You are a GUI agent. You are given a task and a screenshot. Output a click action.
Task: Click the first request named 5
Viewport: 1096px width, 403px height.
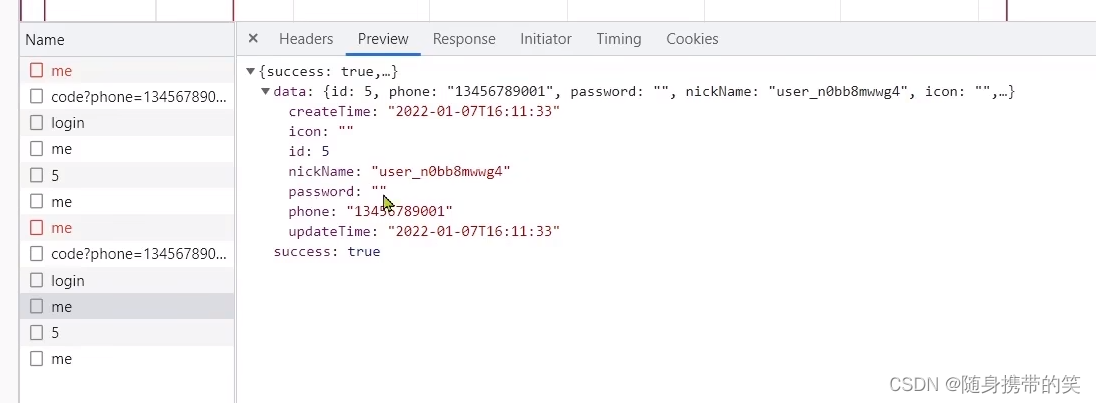[56, 175]
